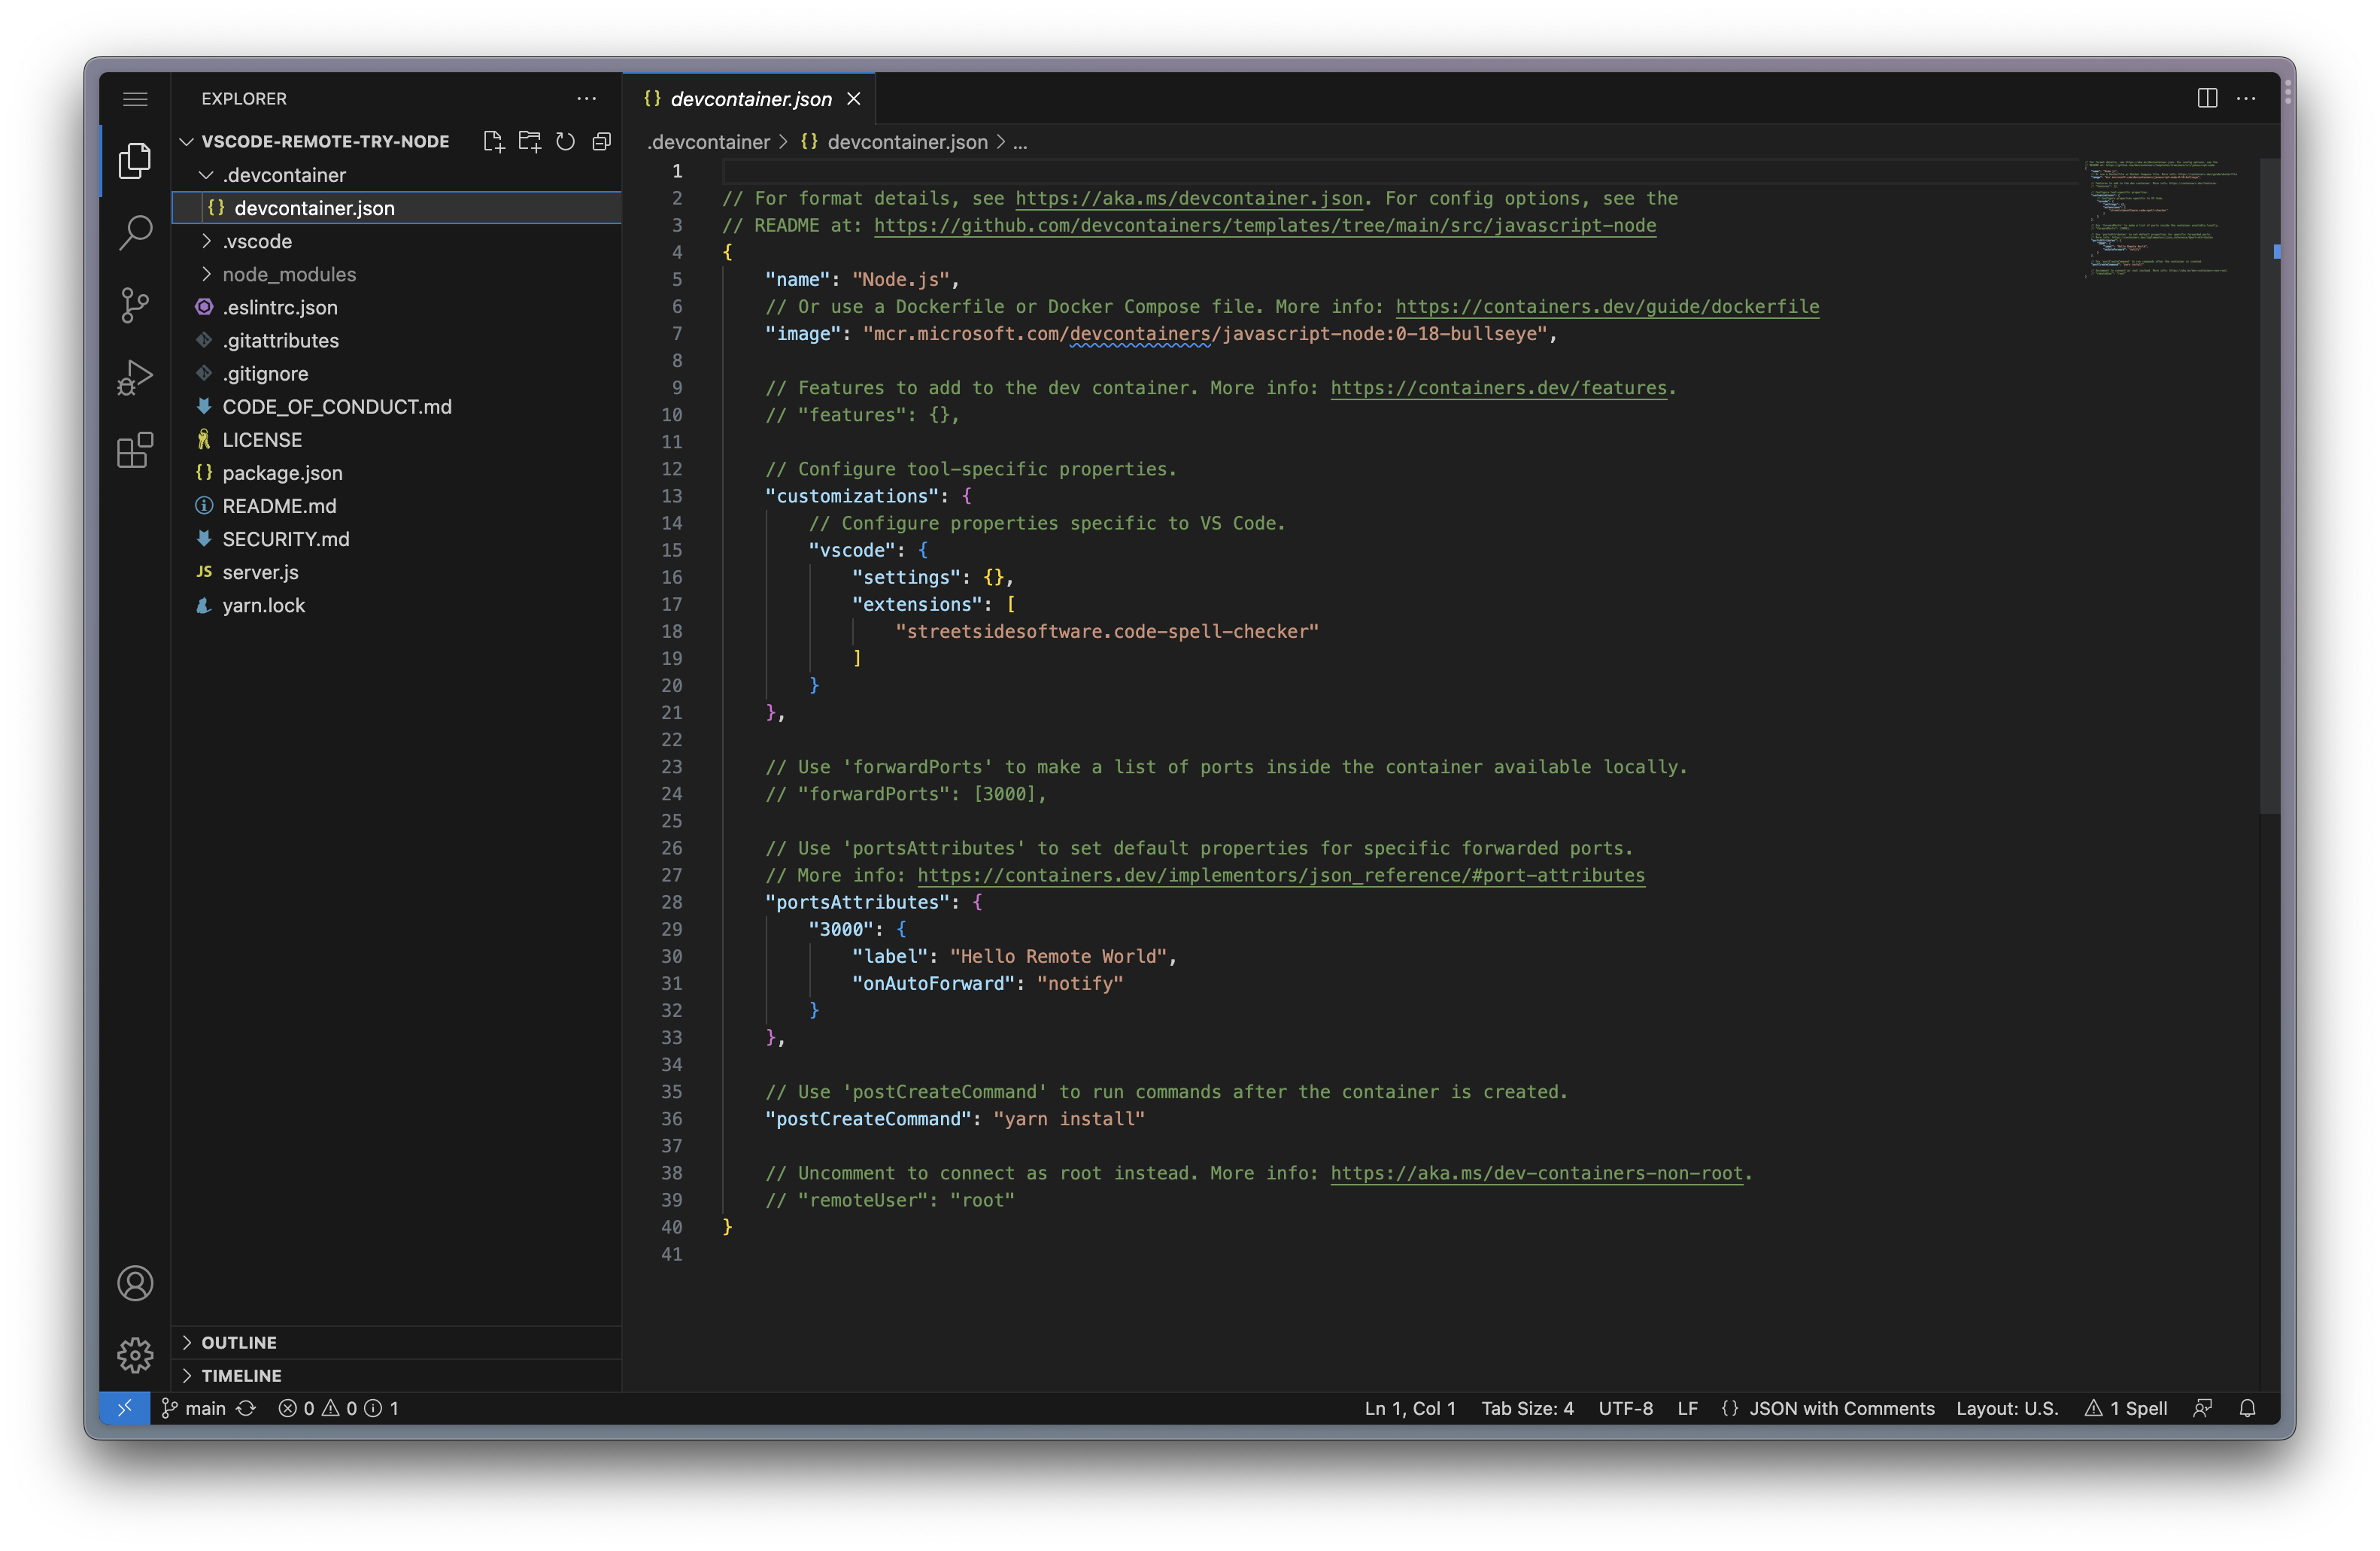Open the Manage settings gear

[135, 1355]
